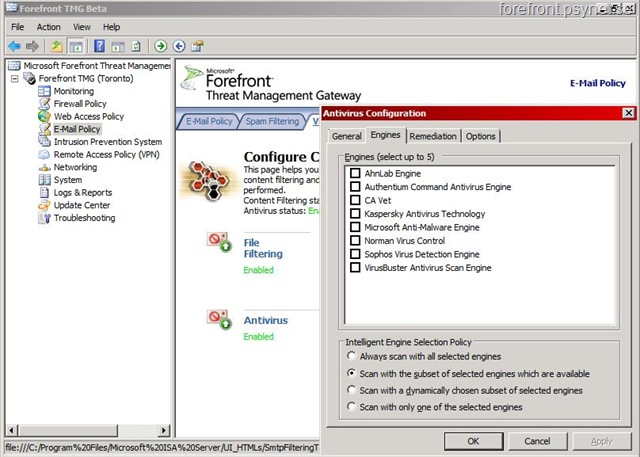
Task: Click the Up One Level folder icon
Action: (x=57, y=46)
